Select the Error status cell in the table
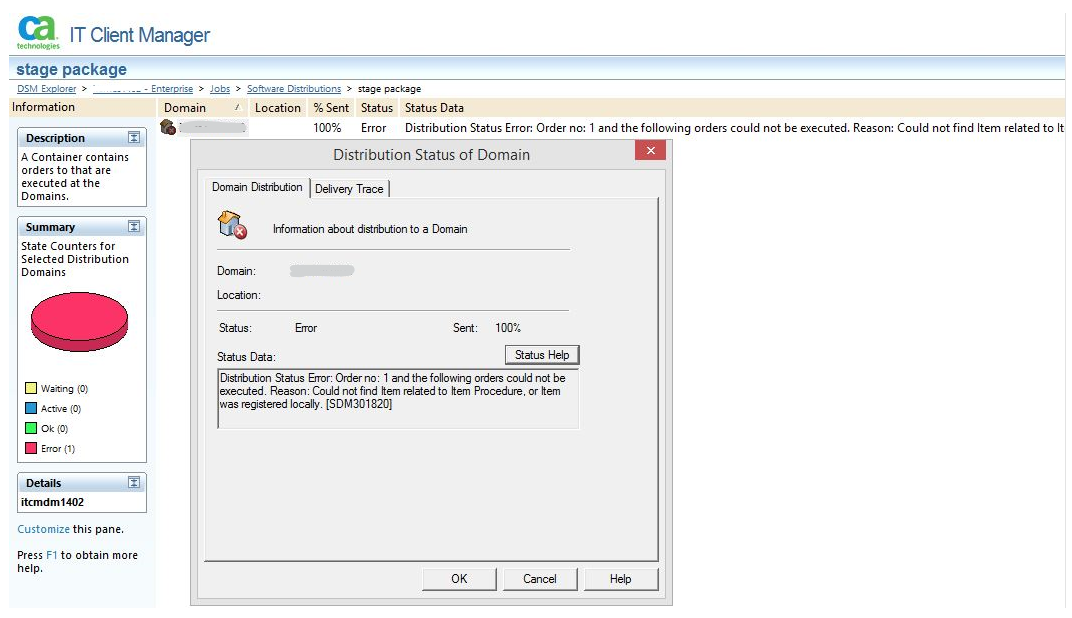 coord(373,128)
